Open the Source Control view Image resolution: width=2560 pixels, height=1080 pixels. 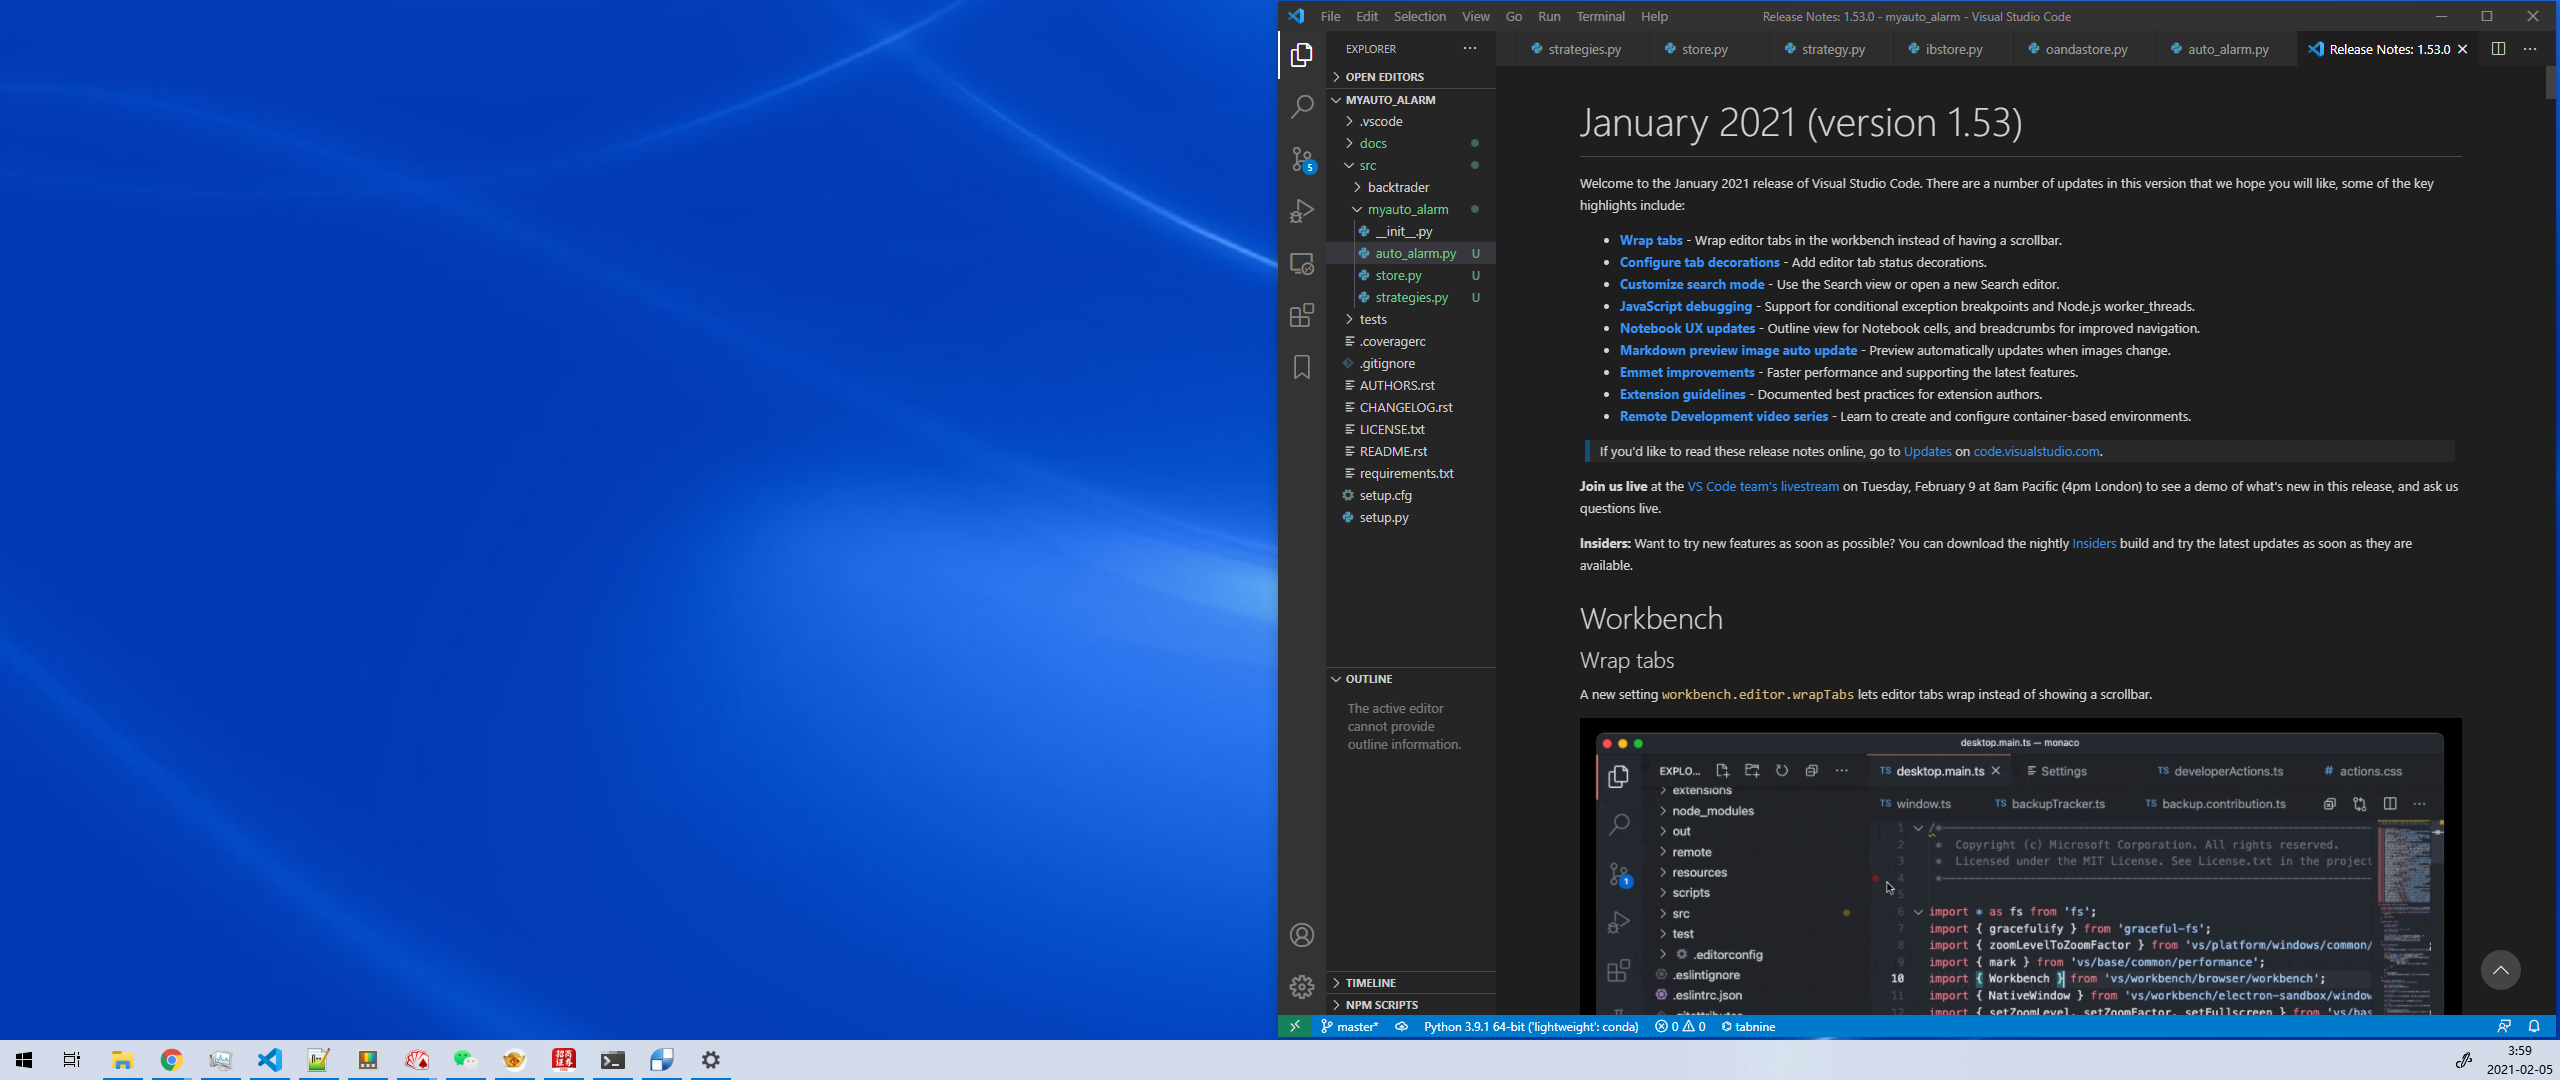(x=1301, y=158)
